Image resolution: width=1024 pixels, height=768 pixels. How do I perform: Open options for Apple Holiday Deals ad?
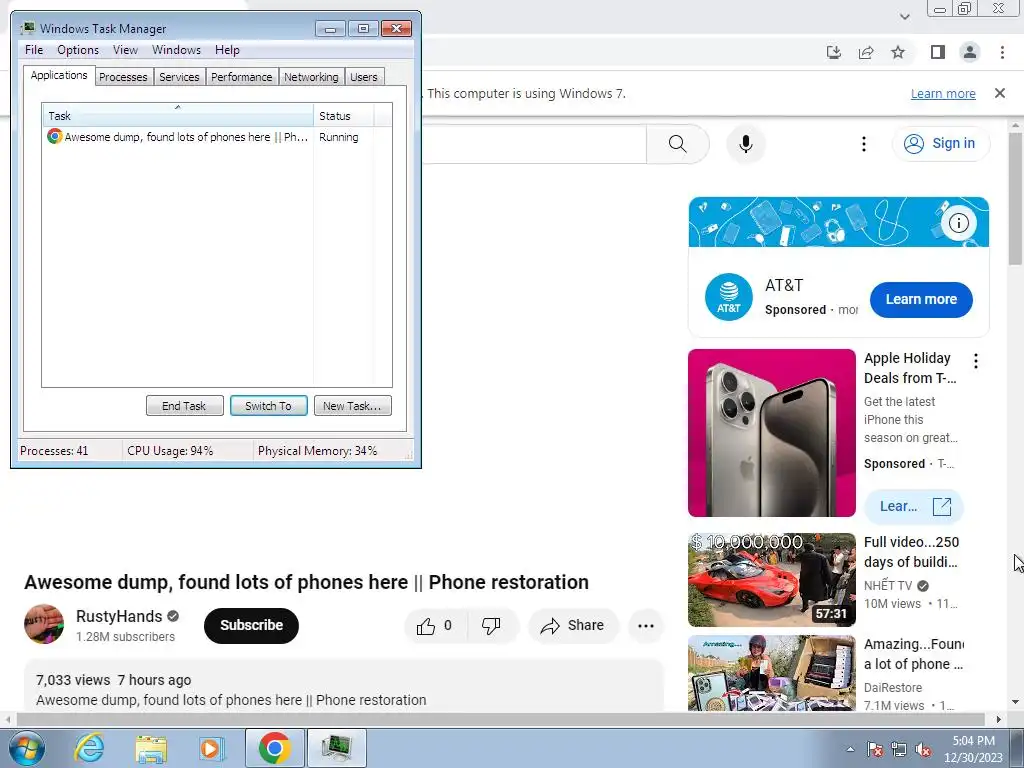976,361
